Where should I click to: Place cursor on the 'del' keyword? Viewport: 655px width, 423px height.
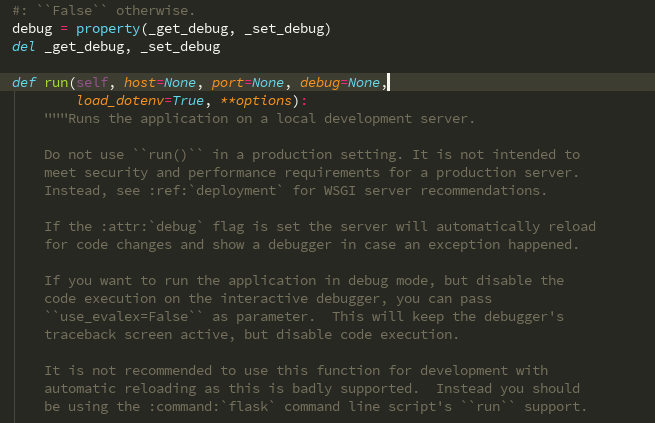pyautogui.click(x=24, y=46)
